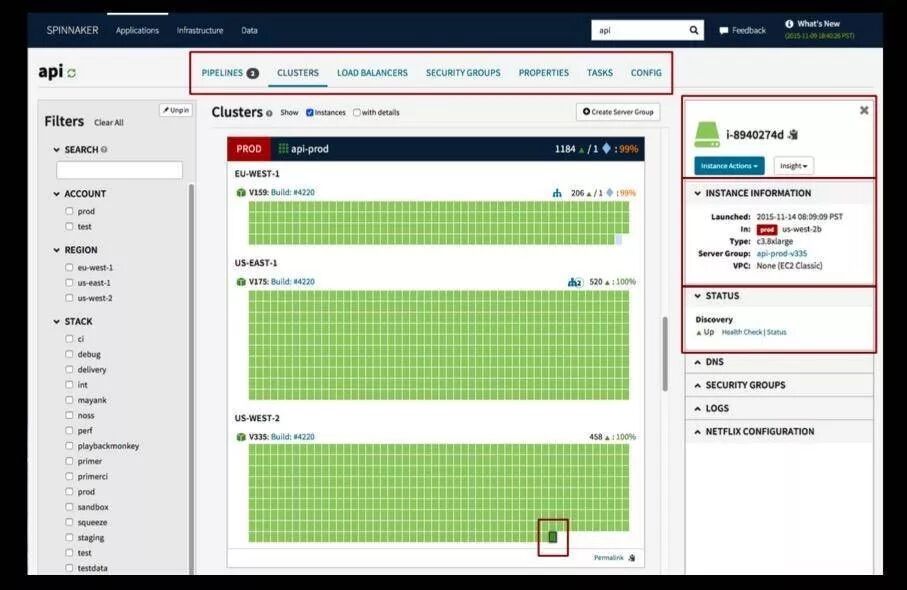The image size is (907, 590).
Task: Enable the with details checkbox
Action: point(357,113)
